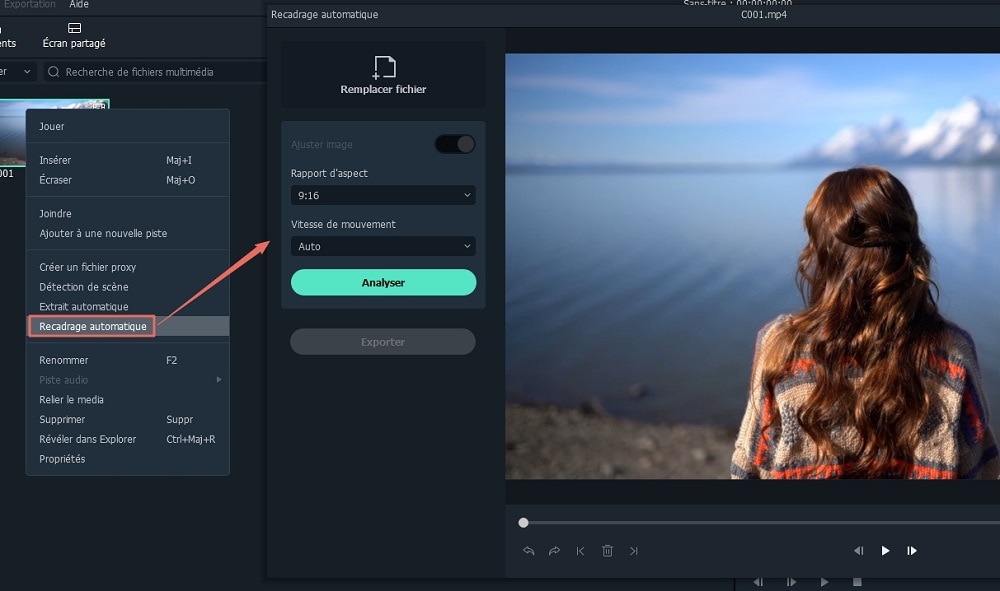Image resolution: width=1000 pixels, height=591 pixels.
Task: Open the Rapport d'aspect dropdown showing 9:16
Action: click(x=383, y=195)
